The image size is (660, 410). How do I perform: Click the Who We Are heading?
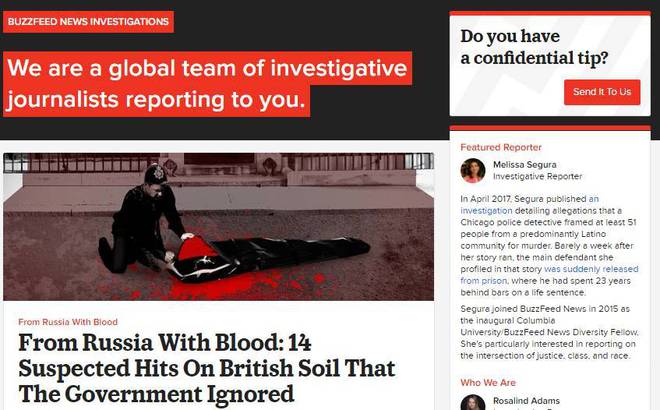point(488,383)
